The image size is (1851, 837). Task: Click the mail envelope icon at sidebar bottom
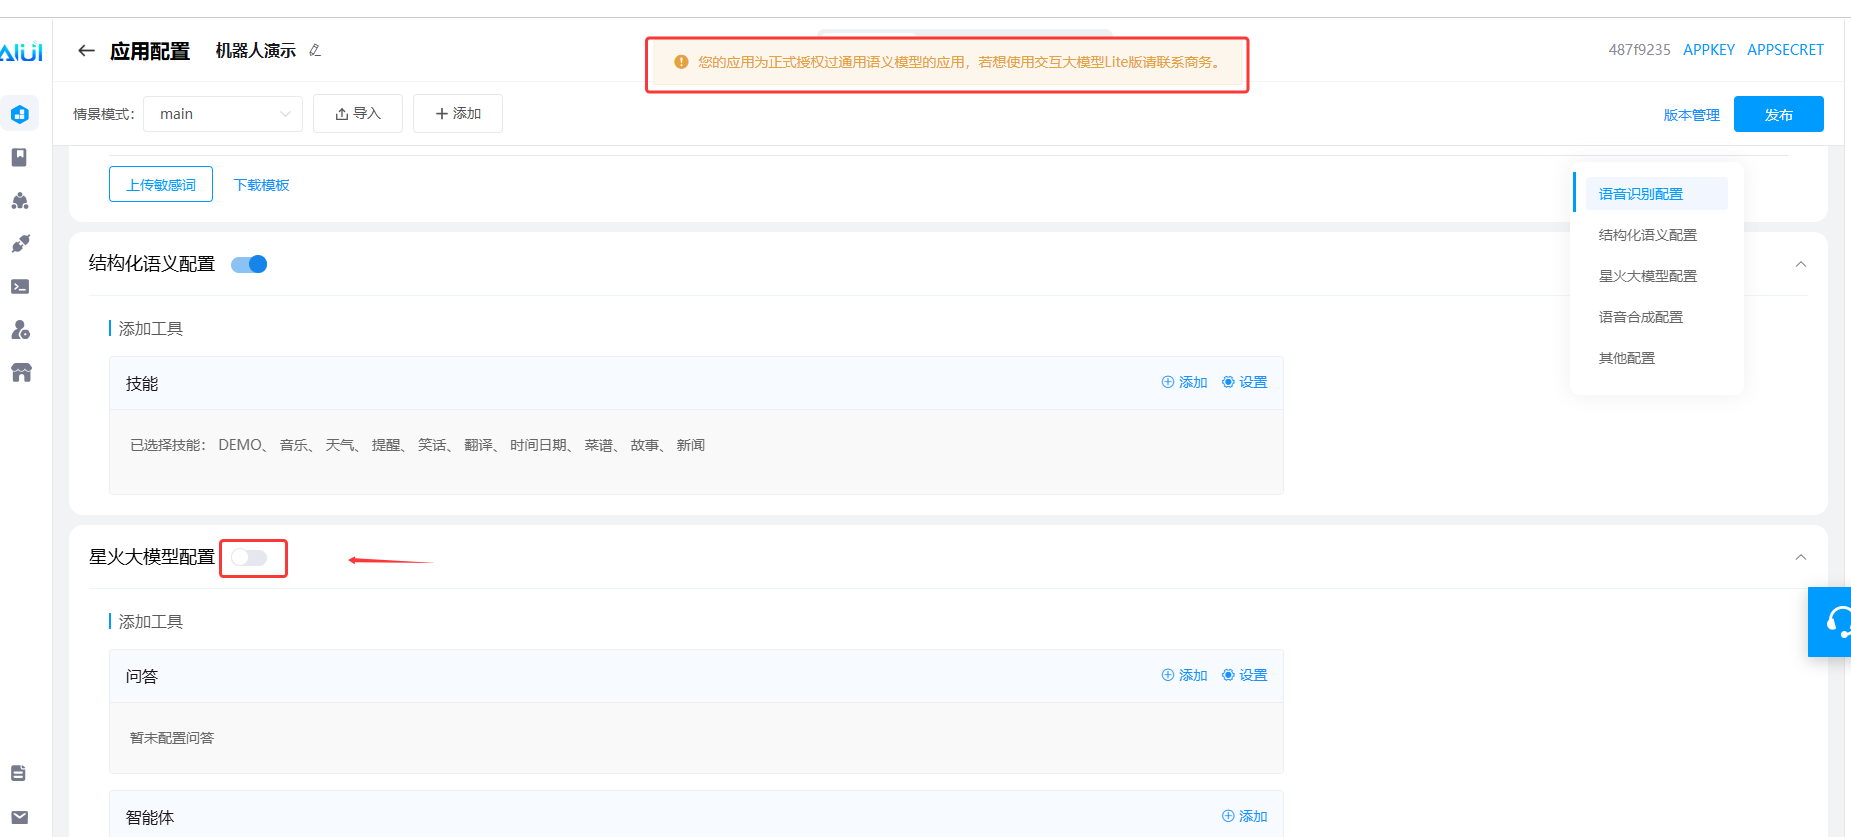click(19, 817)
